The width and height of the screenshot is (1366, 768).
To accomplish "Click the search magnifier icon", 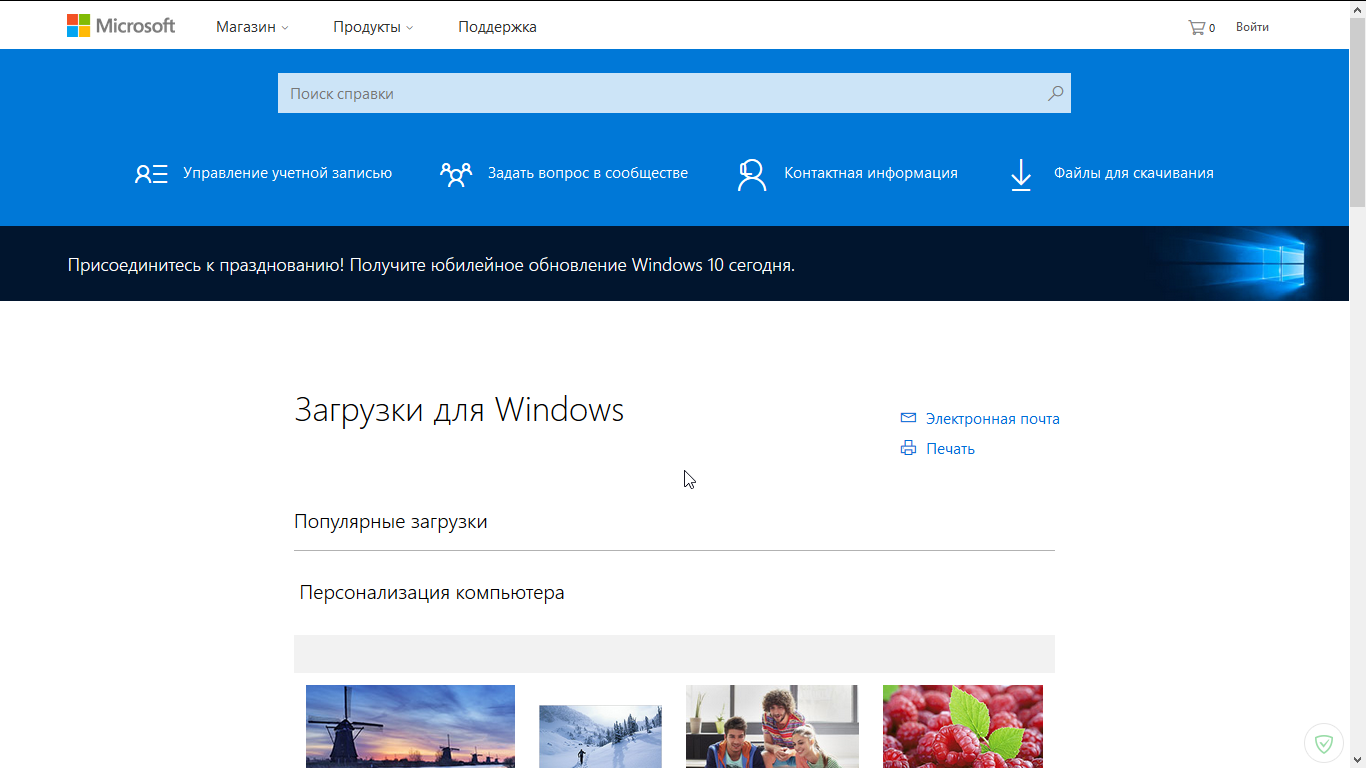I will click(x=1055, y=93).
